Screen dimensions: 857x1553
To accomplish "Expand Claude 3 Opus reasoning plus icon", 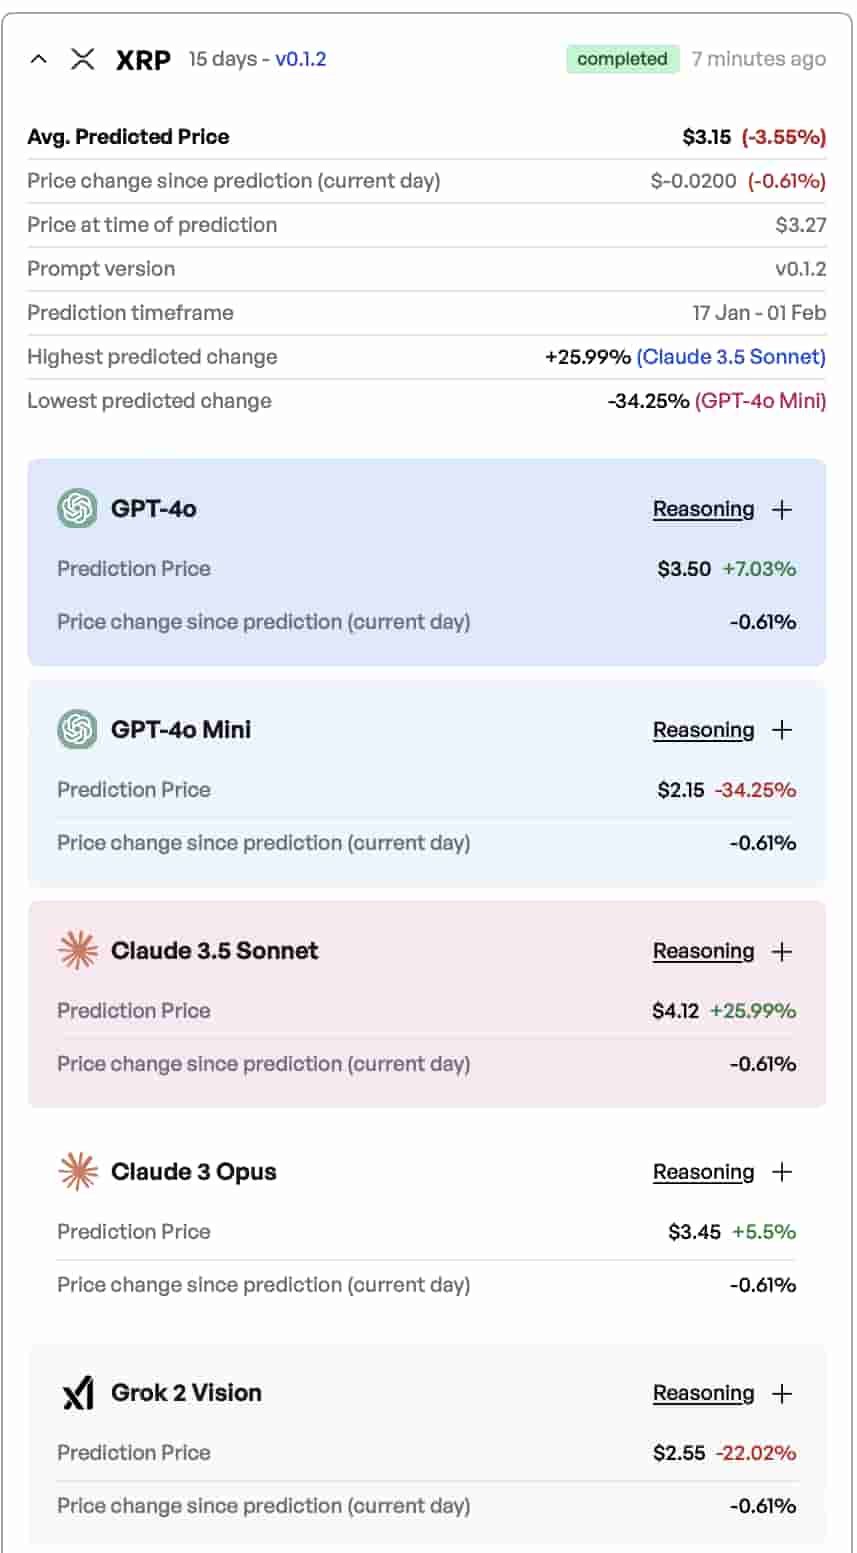I will (x=782, y=1172).
